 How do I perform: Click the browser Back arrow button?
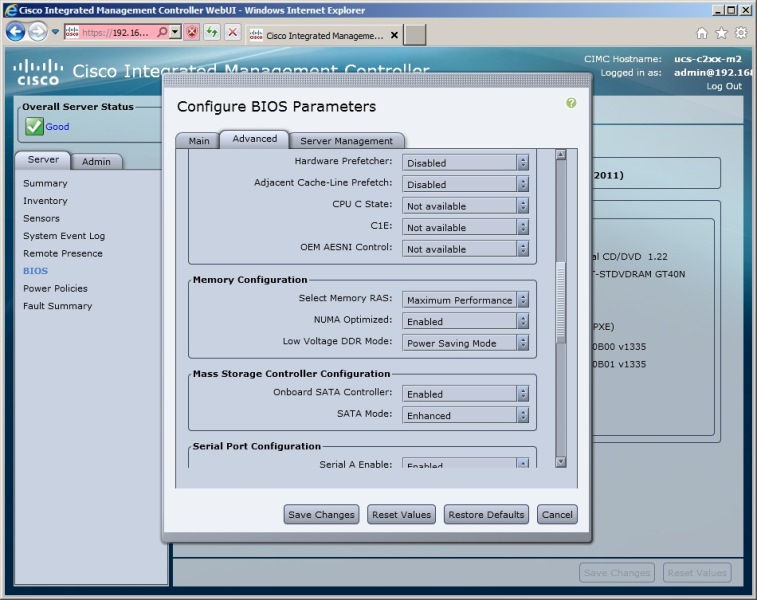(x=15, y=32)
